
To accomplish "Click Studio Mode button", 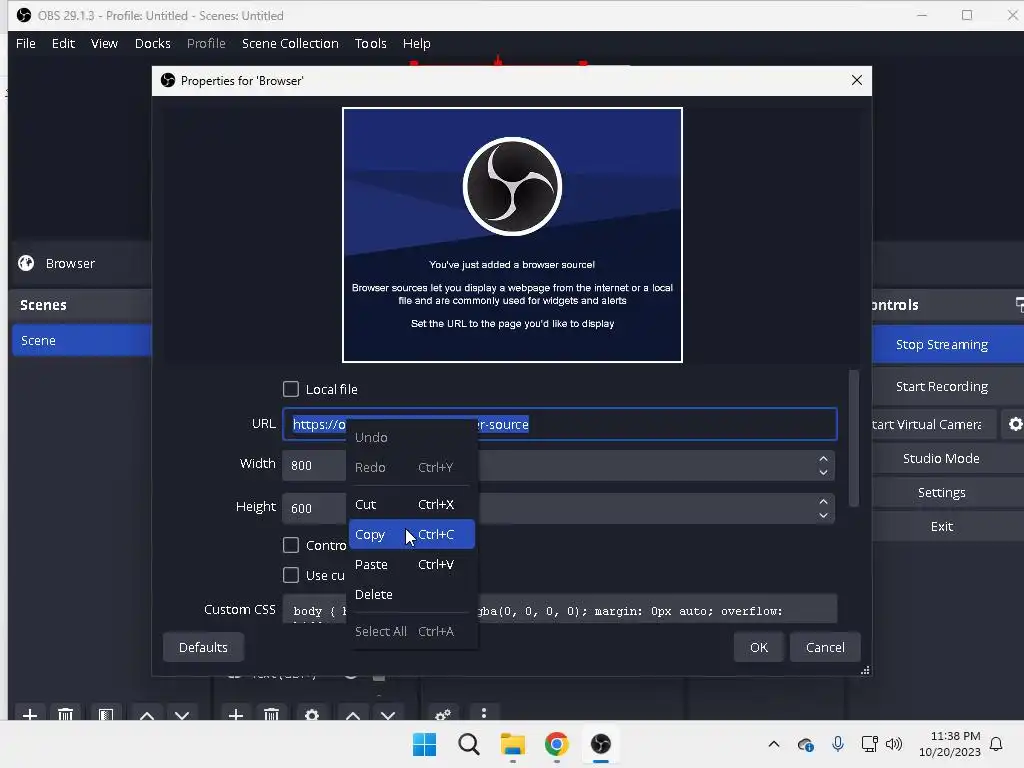I will pos(948,458).
